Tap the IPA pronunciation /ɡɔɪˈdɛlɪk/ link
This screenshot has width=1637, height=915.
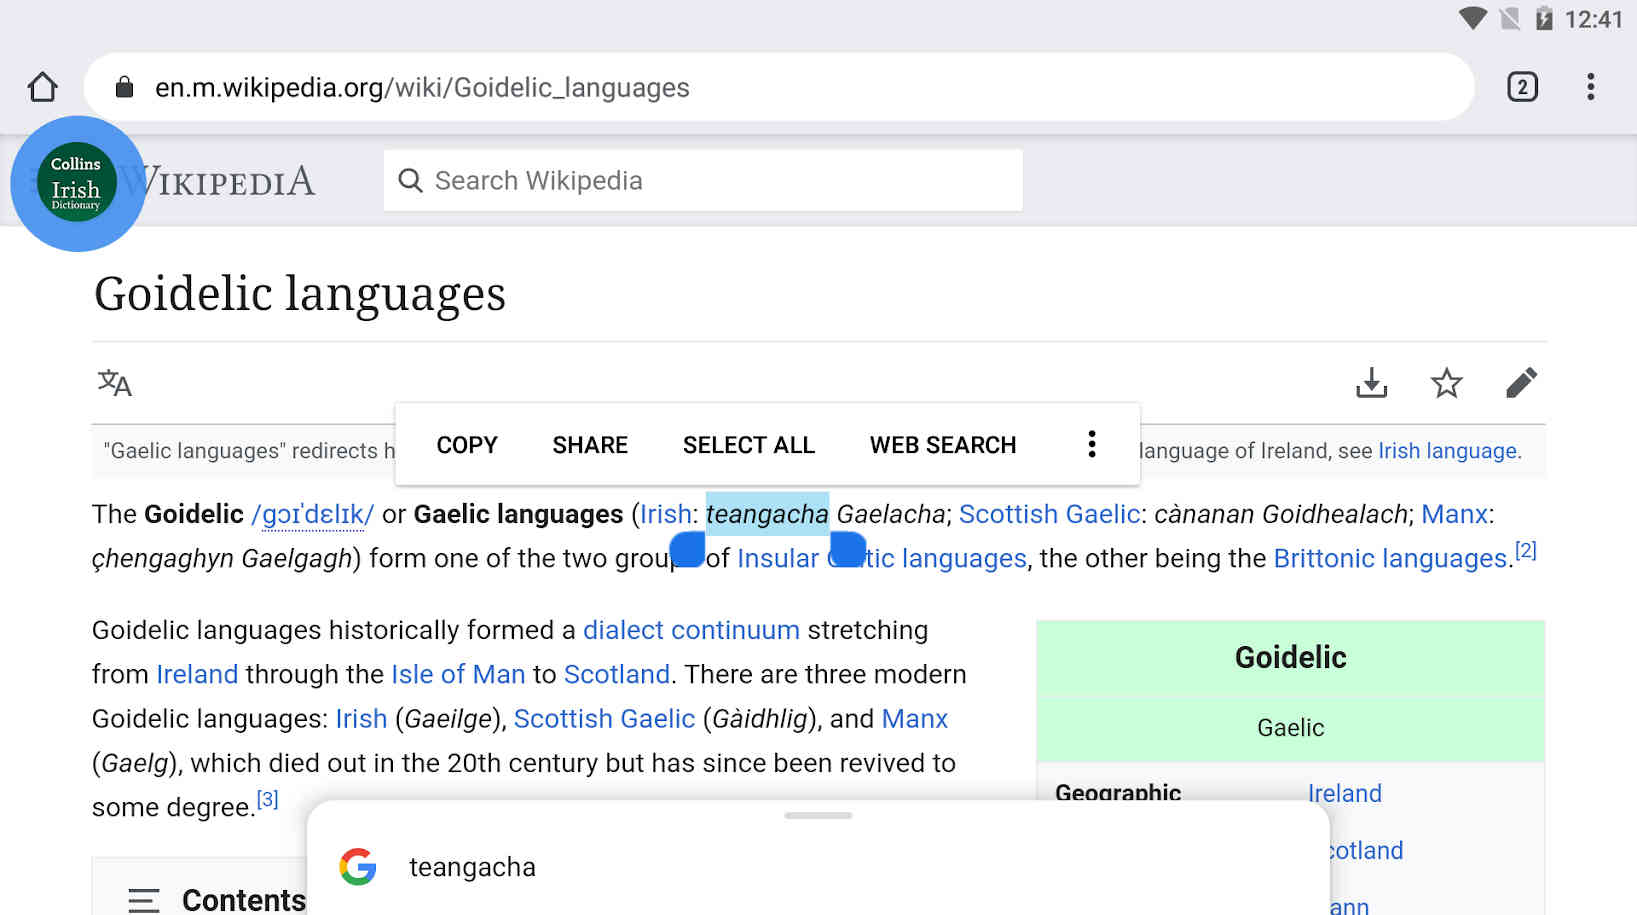(313, 514)
